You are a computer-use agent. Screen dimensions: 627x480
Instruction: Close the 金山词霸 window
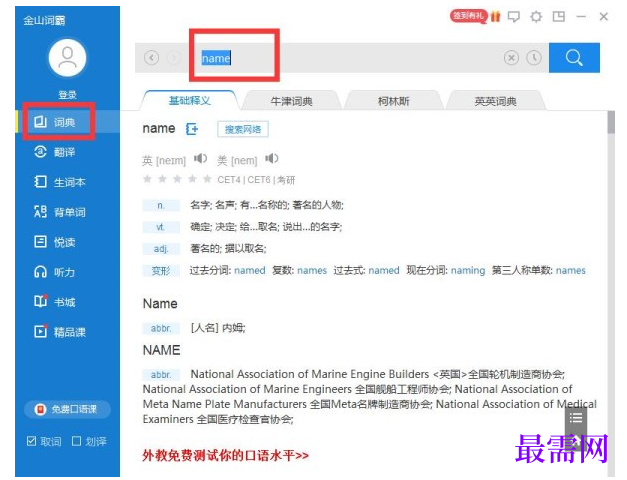[603, 16]
